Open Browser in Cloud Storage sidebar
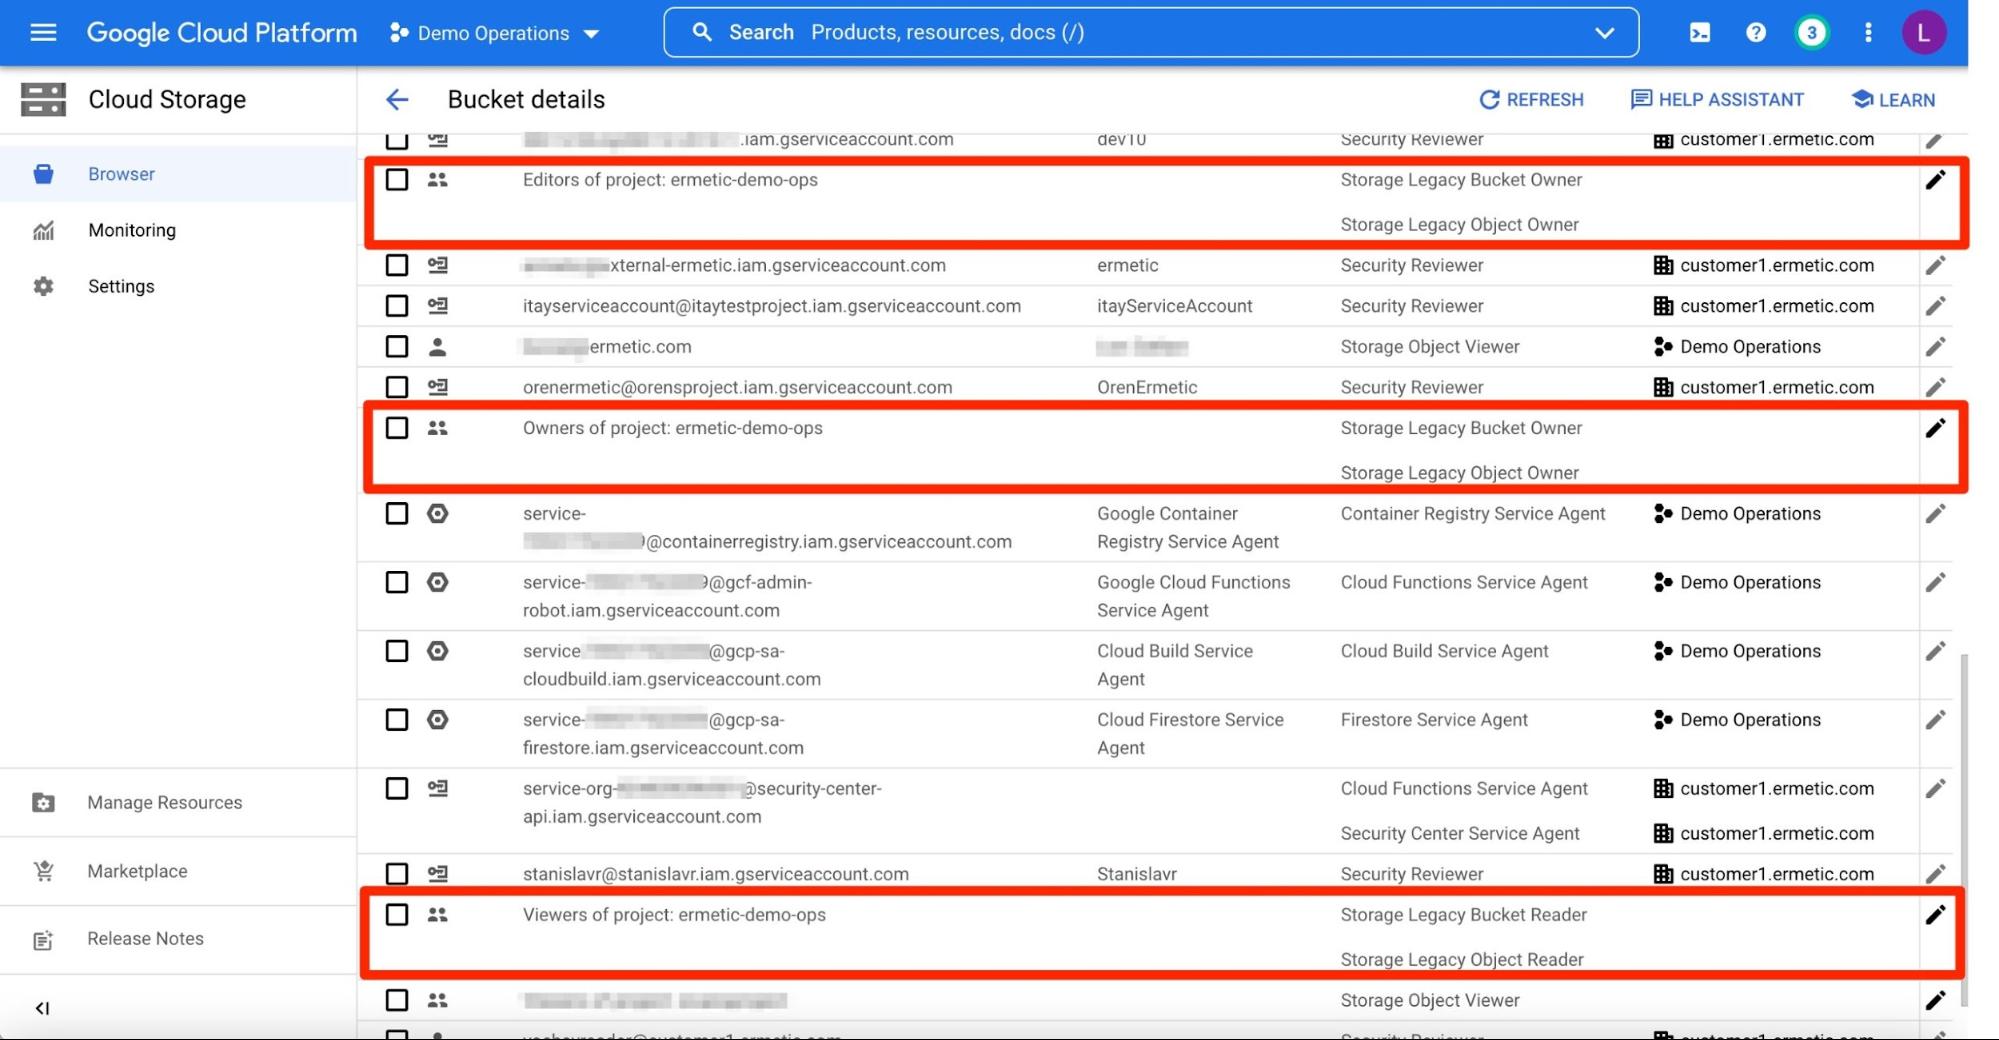 click(x=178, y=174)
